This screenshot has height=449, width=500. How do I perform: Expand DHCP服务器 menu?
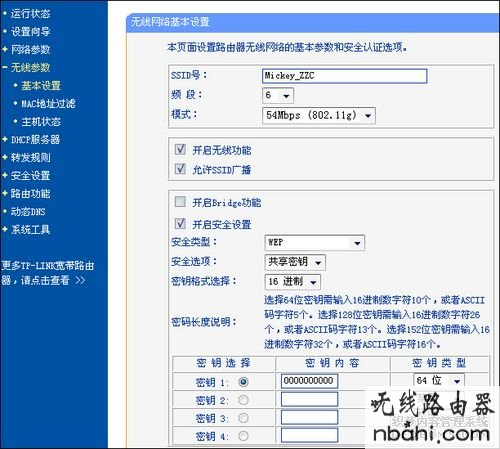[35, 140]
